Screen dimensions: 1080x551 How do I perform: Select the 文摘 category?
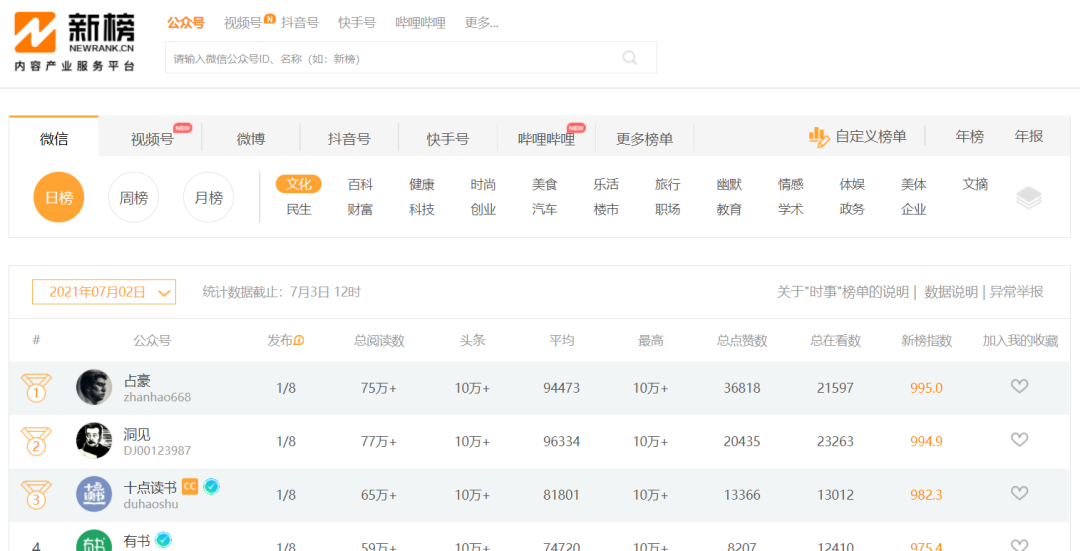click(975, 184)
